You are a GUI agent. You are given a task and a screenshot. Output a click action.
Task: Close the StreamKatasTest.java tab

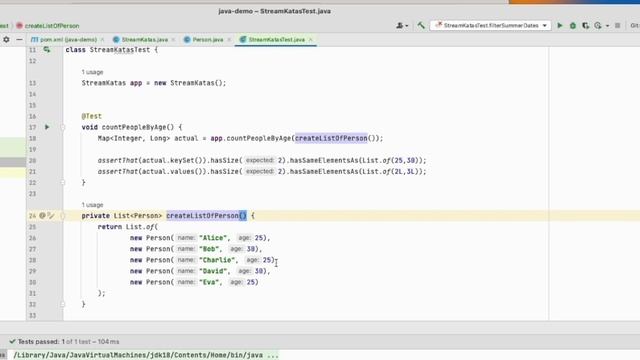click(311, 40)
